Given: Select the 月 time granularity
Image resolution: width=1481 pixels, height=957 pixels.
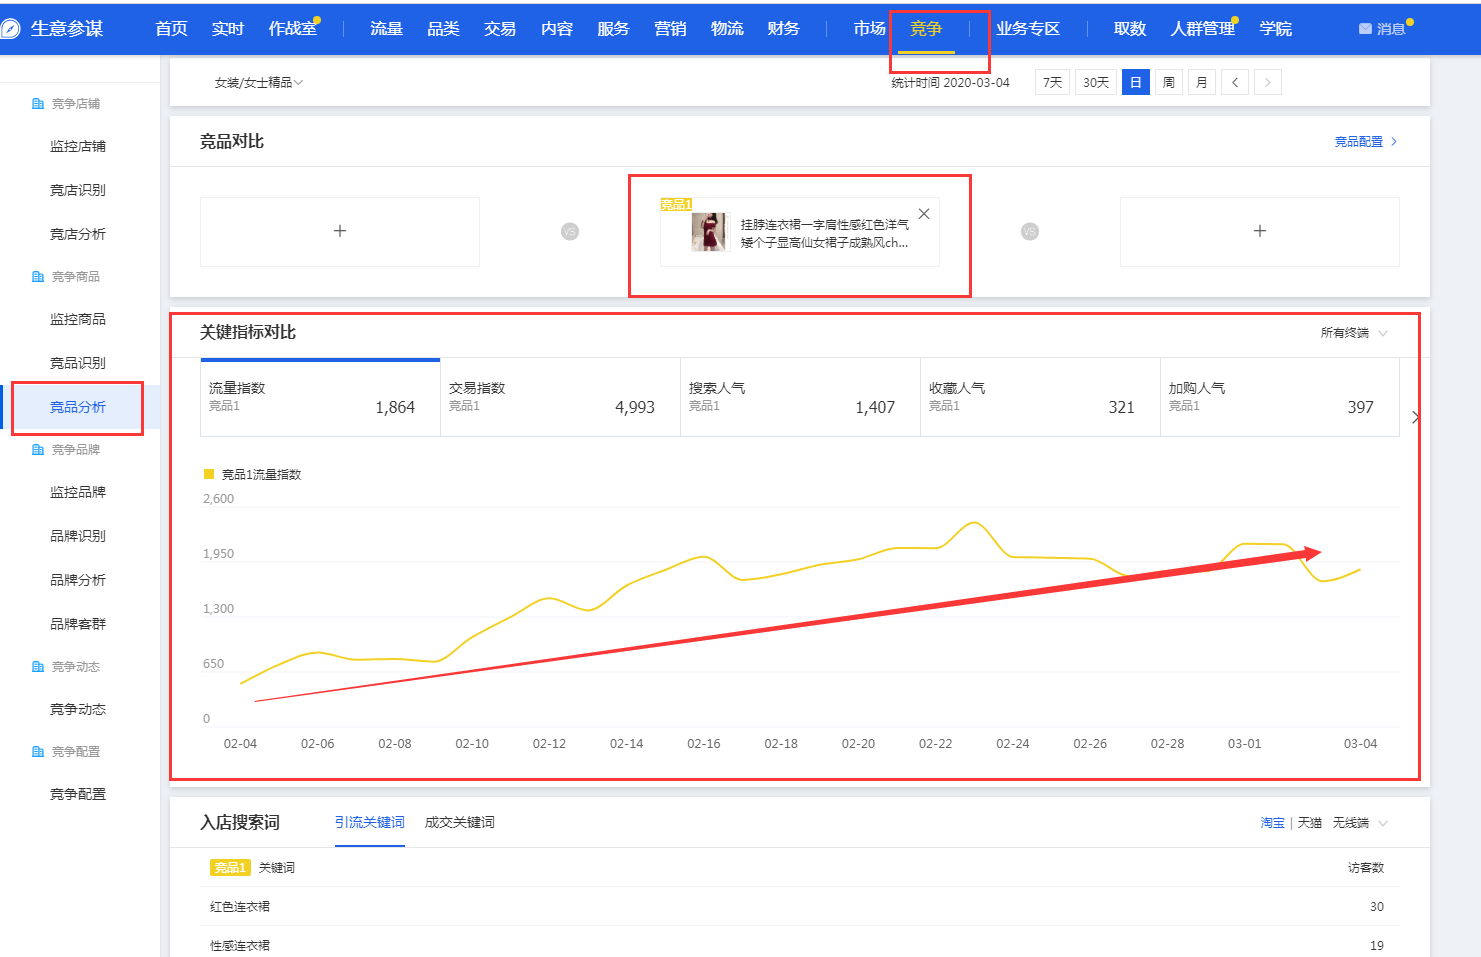Looking at the screenshot, I should coord(1201,82).
